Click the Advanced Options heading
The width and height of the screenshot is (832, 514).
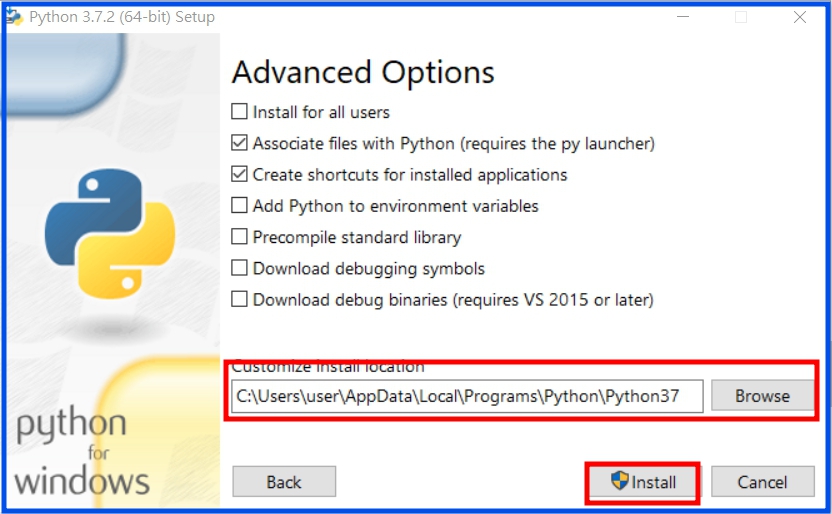pos(363,73)
